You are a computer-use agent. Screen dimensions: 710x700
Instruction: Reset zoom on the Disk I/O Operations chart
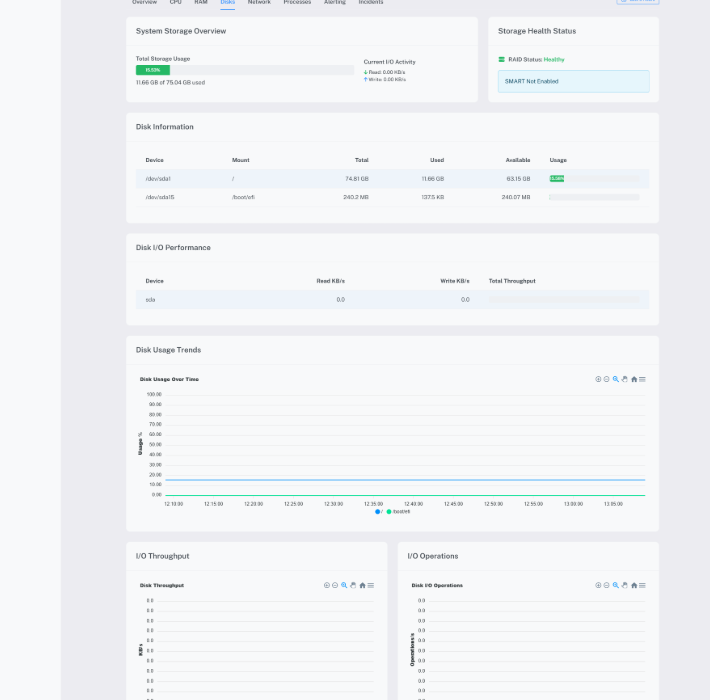click(634, 585)
